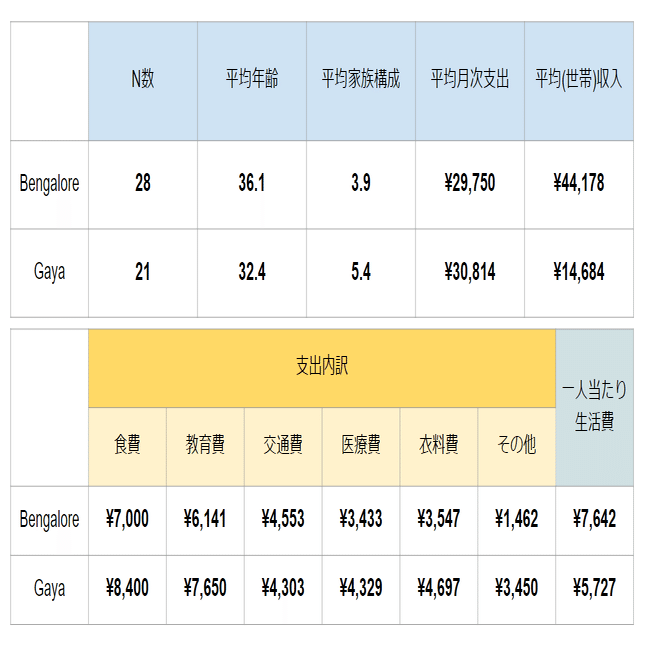Screen dimensions: 649x649
Task: Select household income ¥14,684
Action: 579,272
